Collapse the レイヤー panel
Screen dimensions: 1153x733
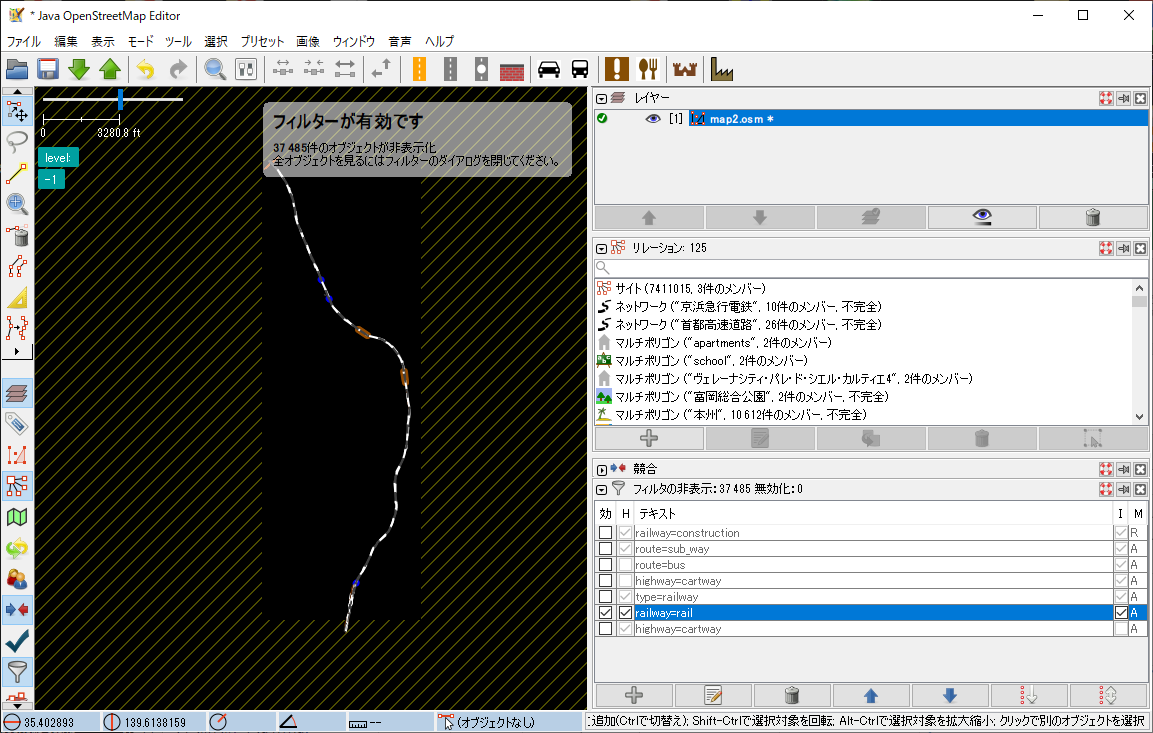[602, 97]
